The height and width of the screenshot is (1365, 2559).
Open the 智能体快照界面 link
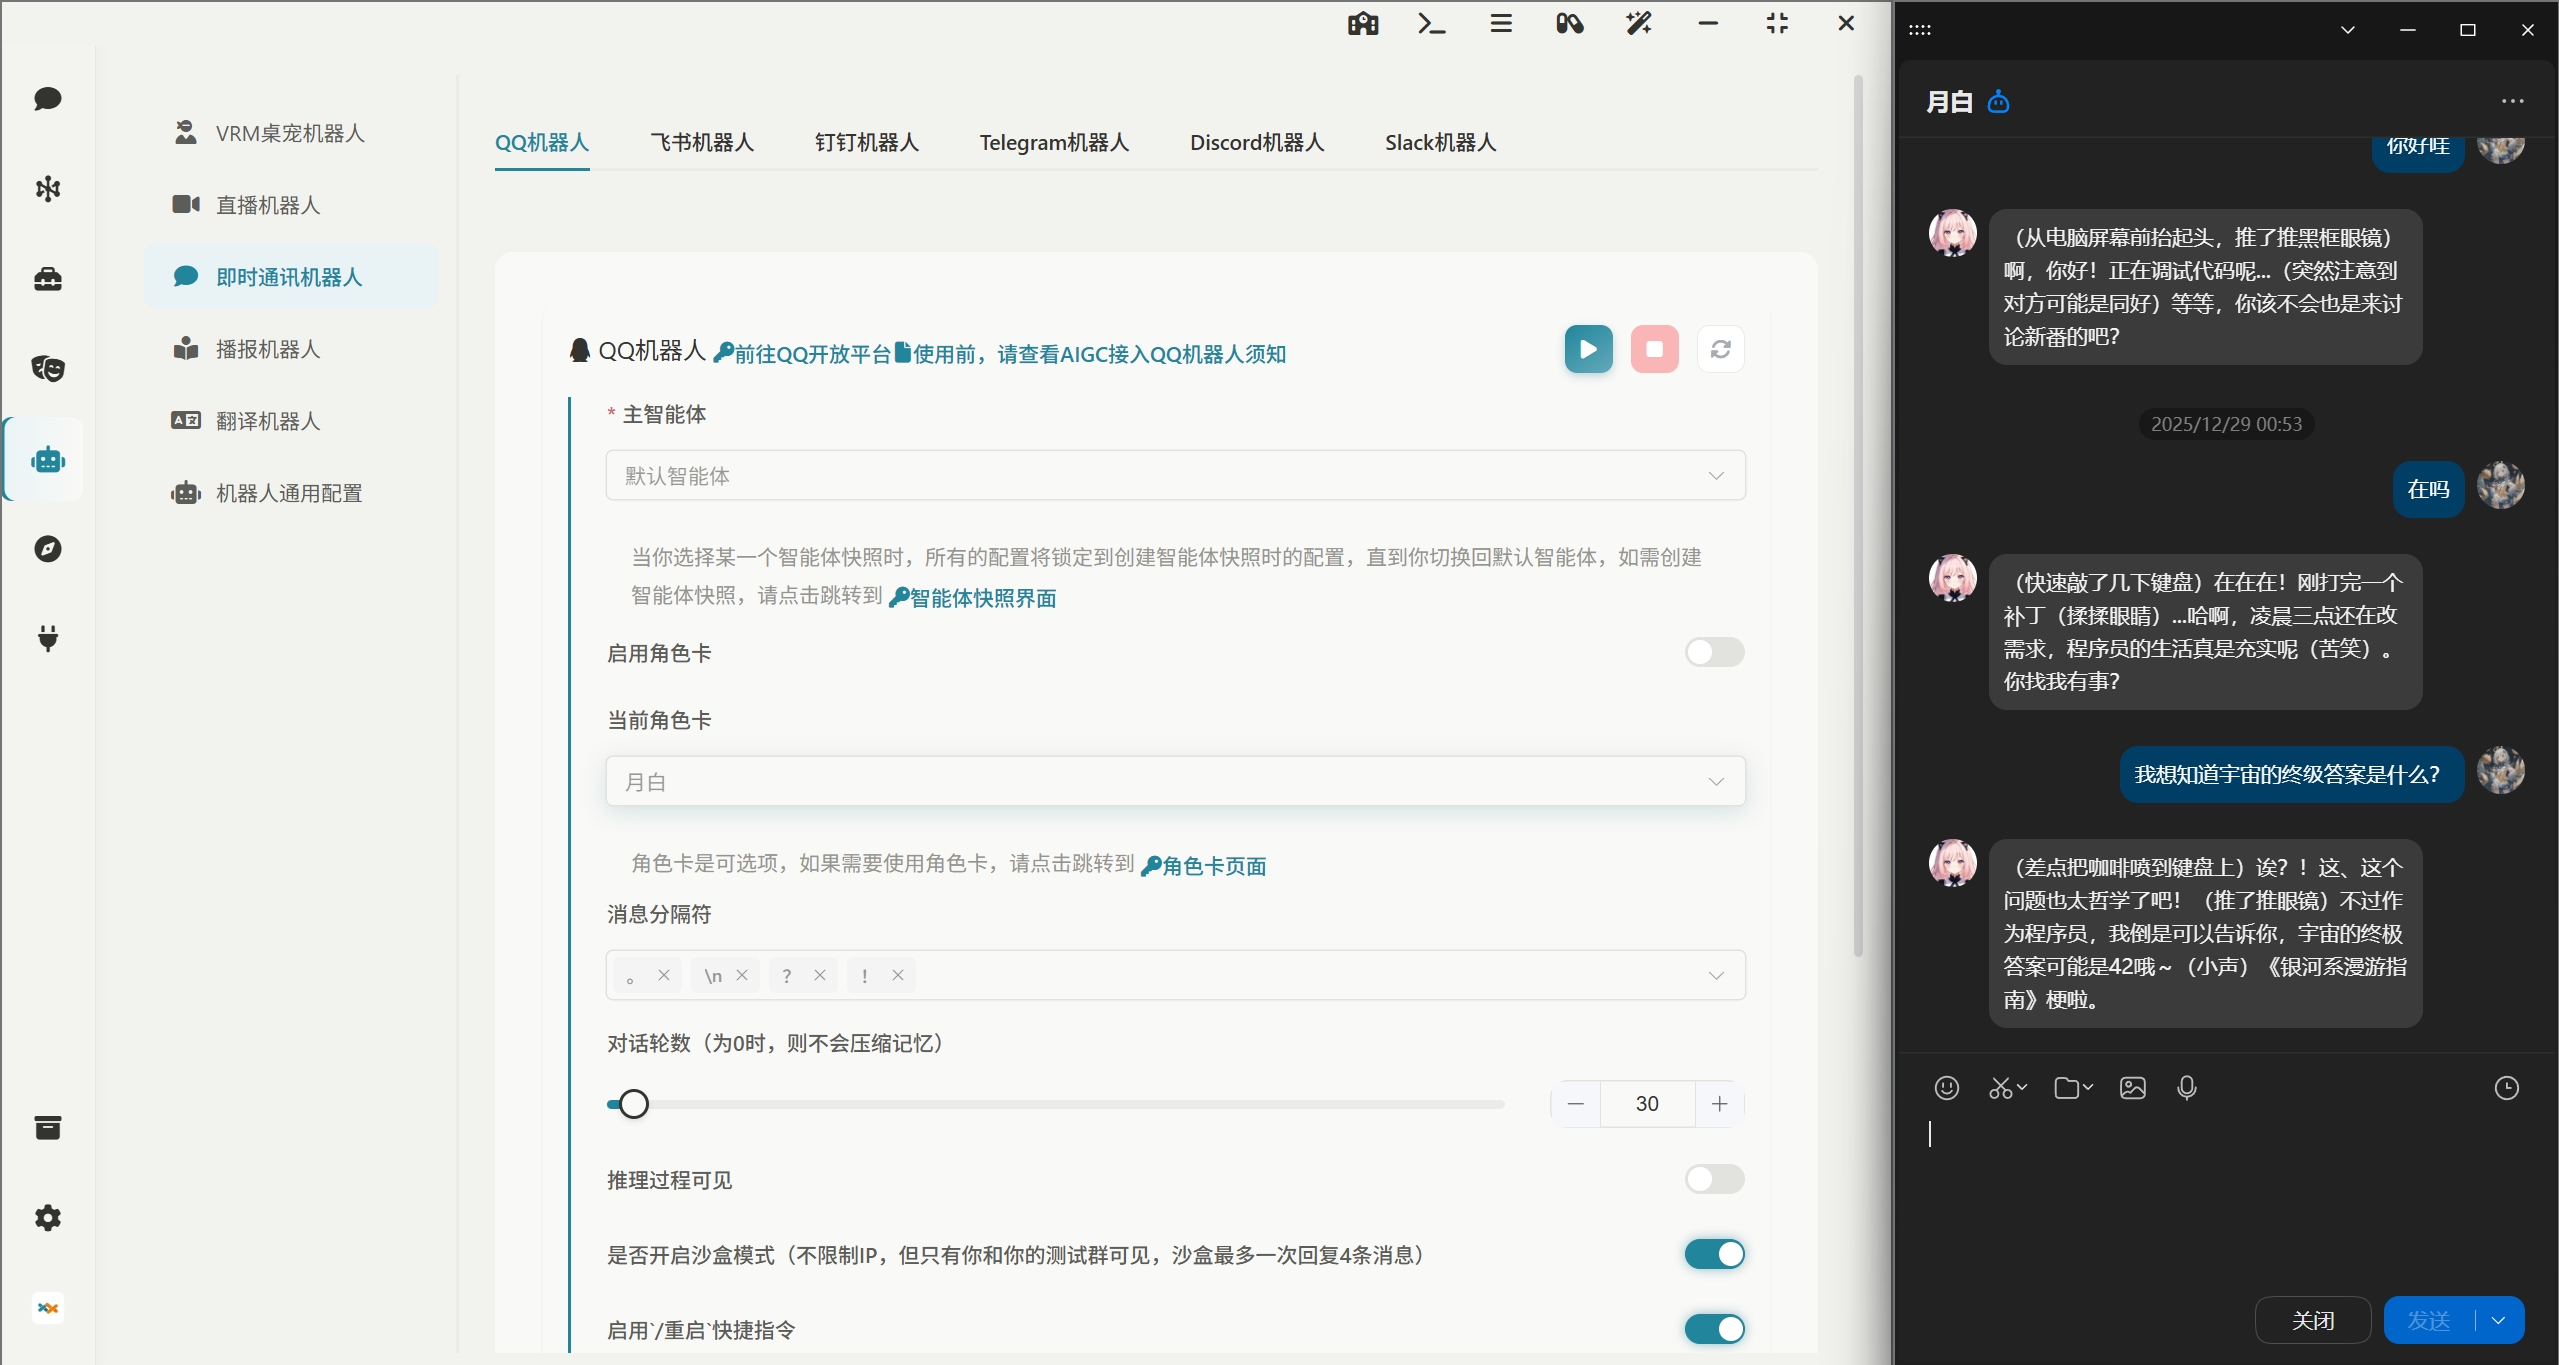[x=973, y=597]
